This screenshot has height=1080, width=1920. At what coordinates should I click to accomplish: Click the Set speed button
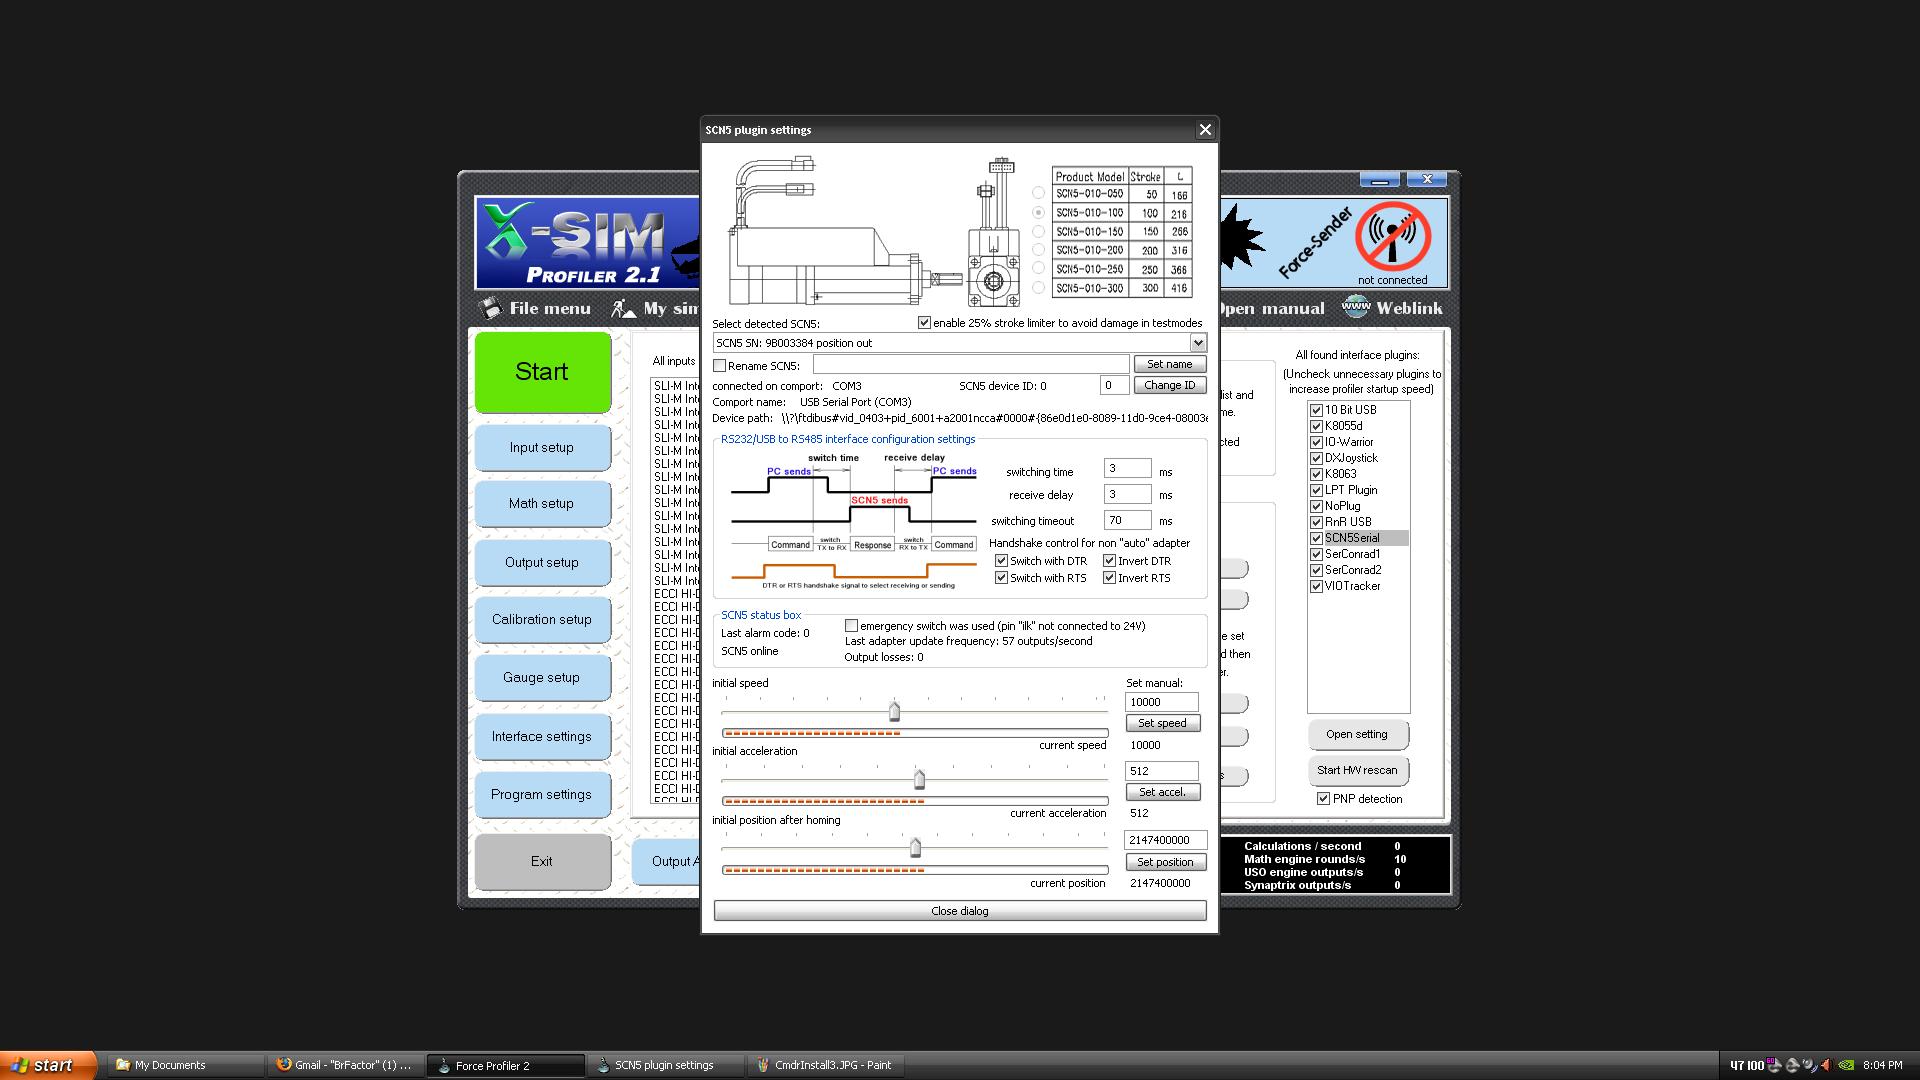coord(1162,723)
